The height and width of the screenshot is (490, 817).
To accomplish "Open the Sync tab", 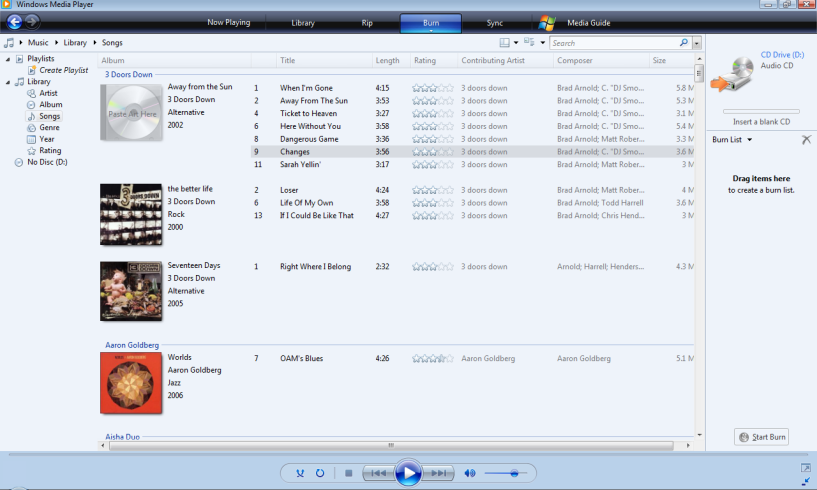I will click(494, 23).
